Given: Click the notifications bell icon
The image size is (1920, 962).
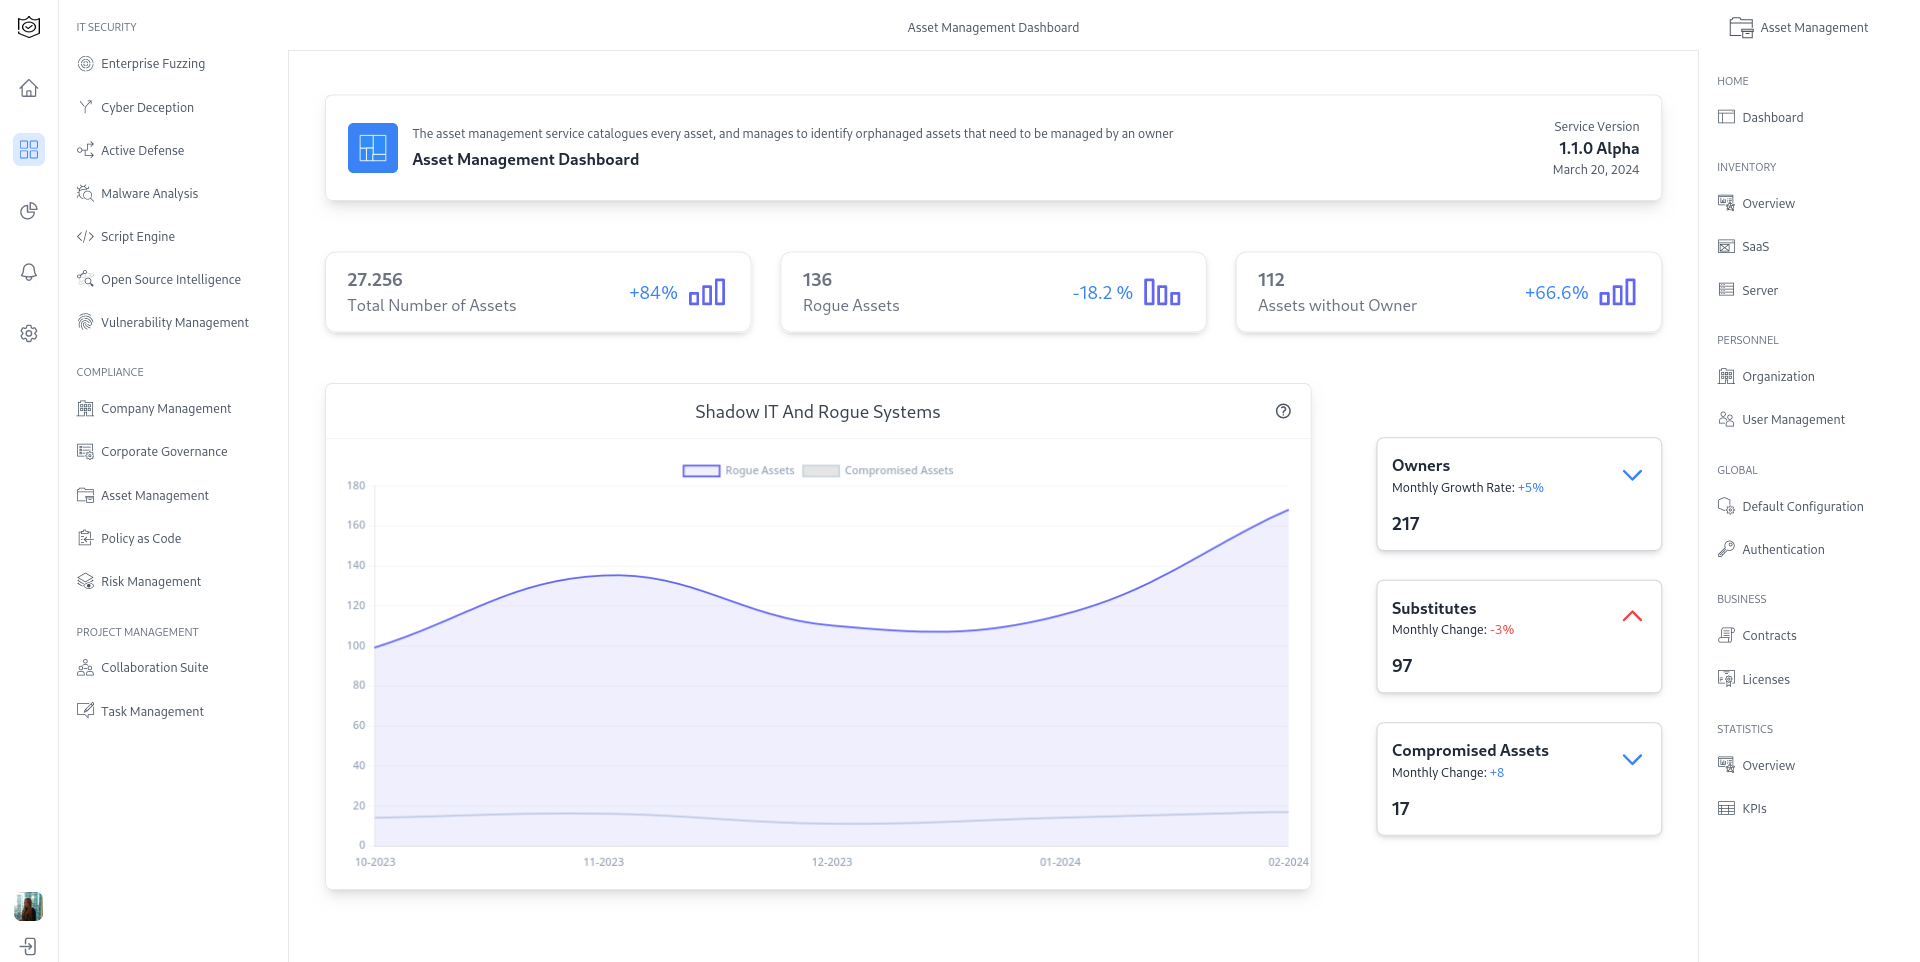Looking at the screenshot, I should 29,272.
